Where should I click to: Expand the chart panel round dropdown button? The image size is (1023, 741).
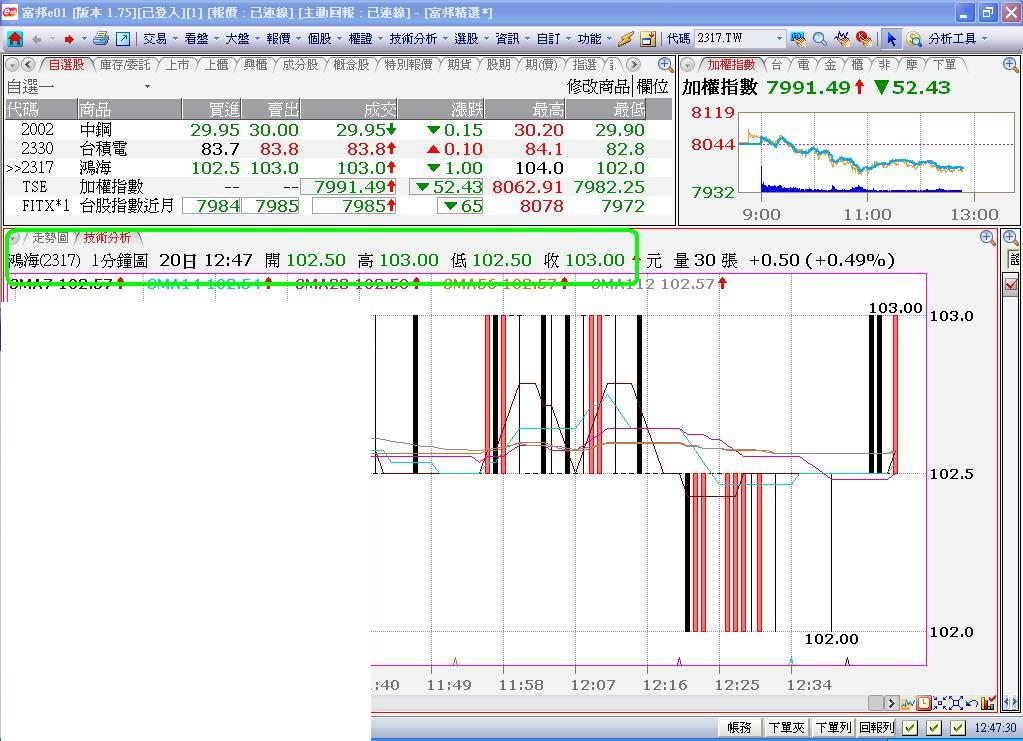12,238
